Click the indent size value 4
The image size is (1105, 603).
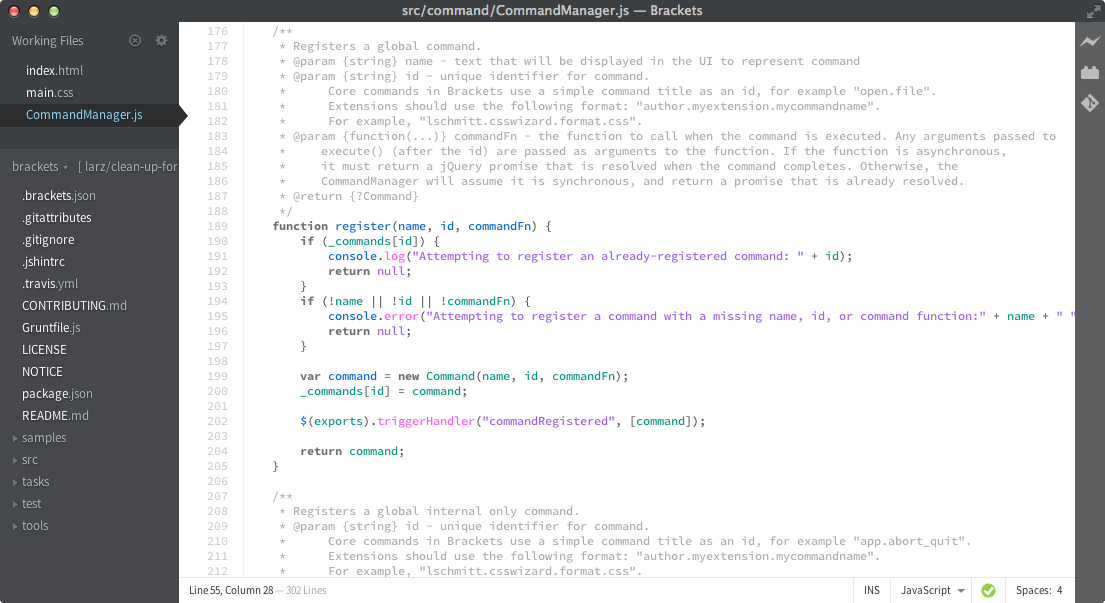point(1059,590)
